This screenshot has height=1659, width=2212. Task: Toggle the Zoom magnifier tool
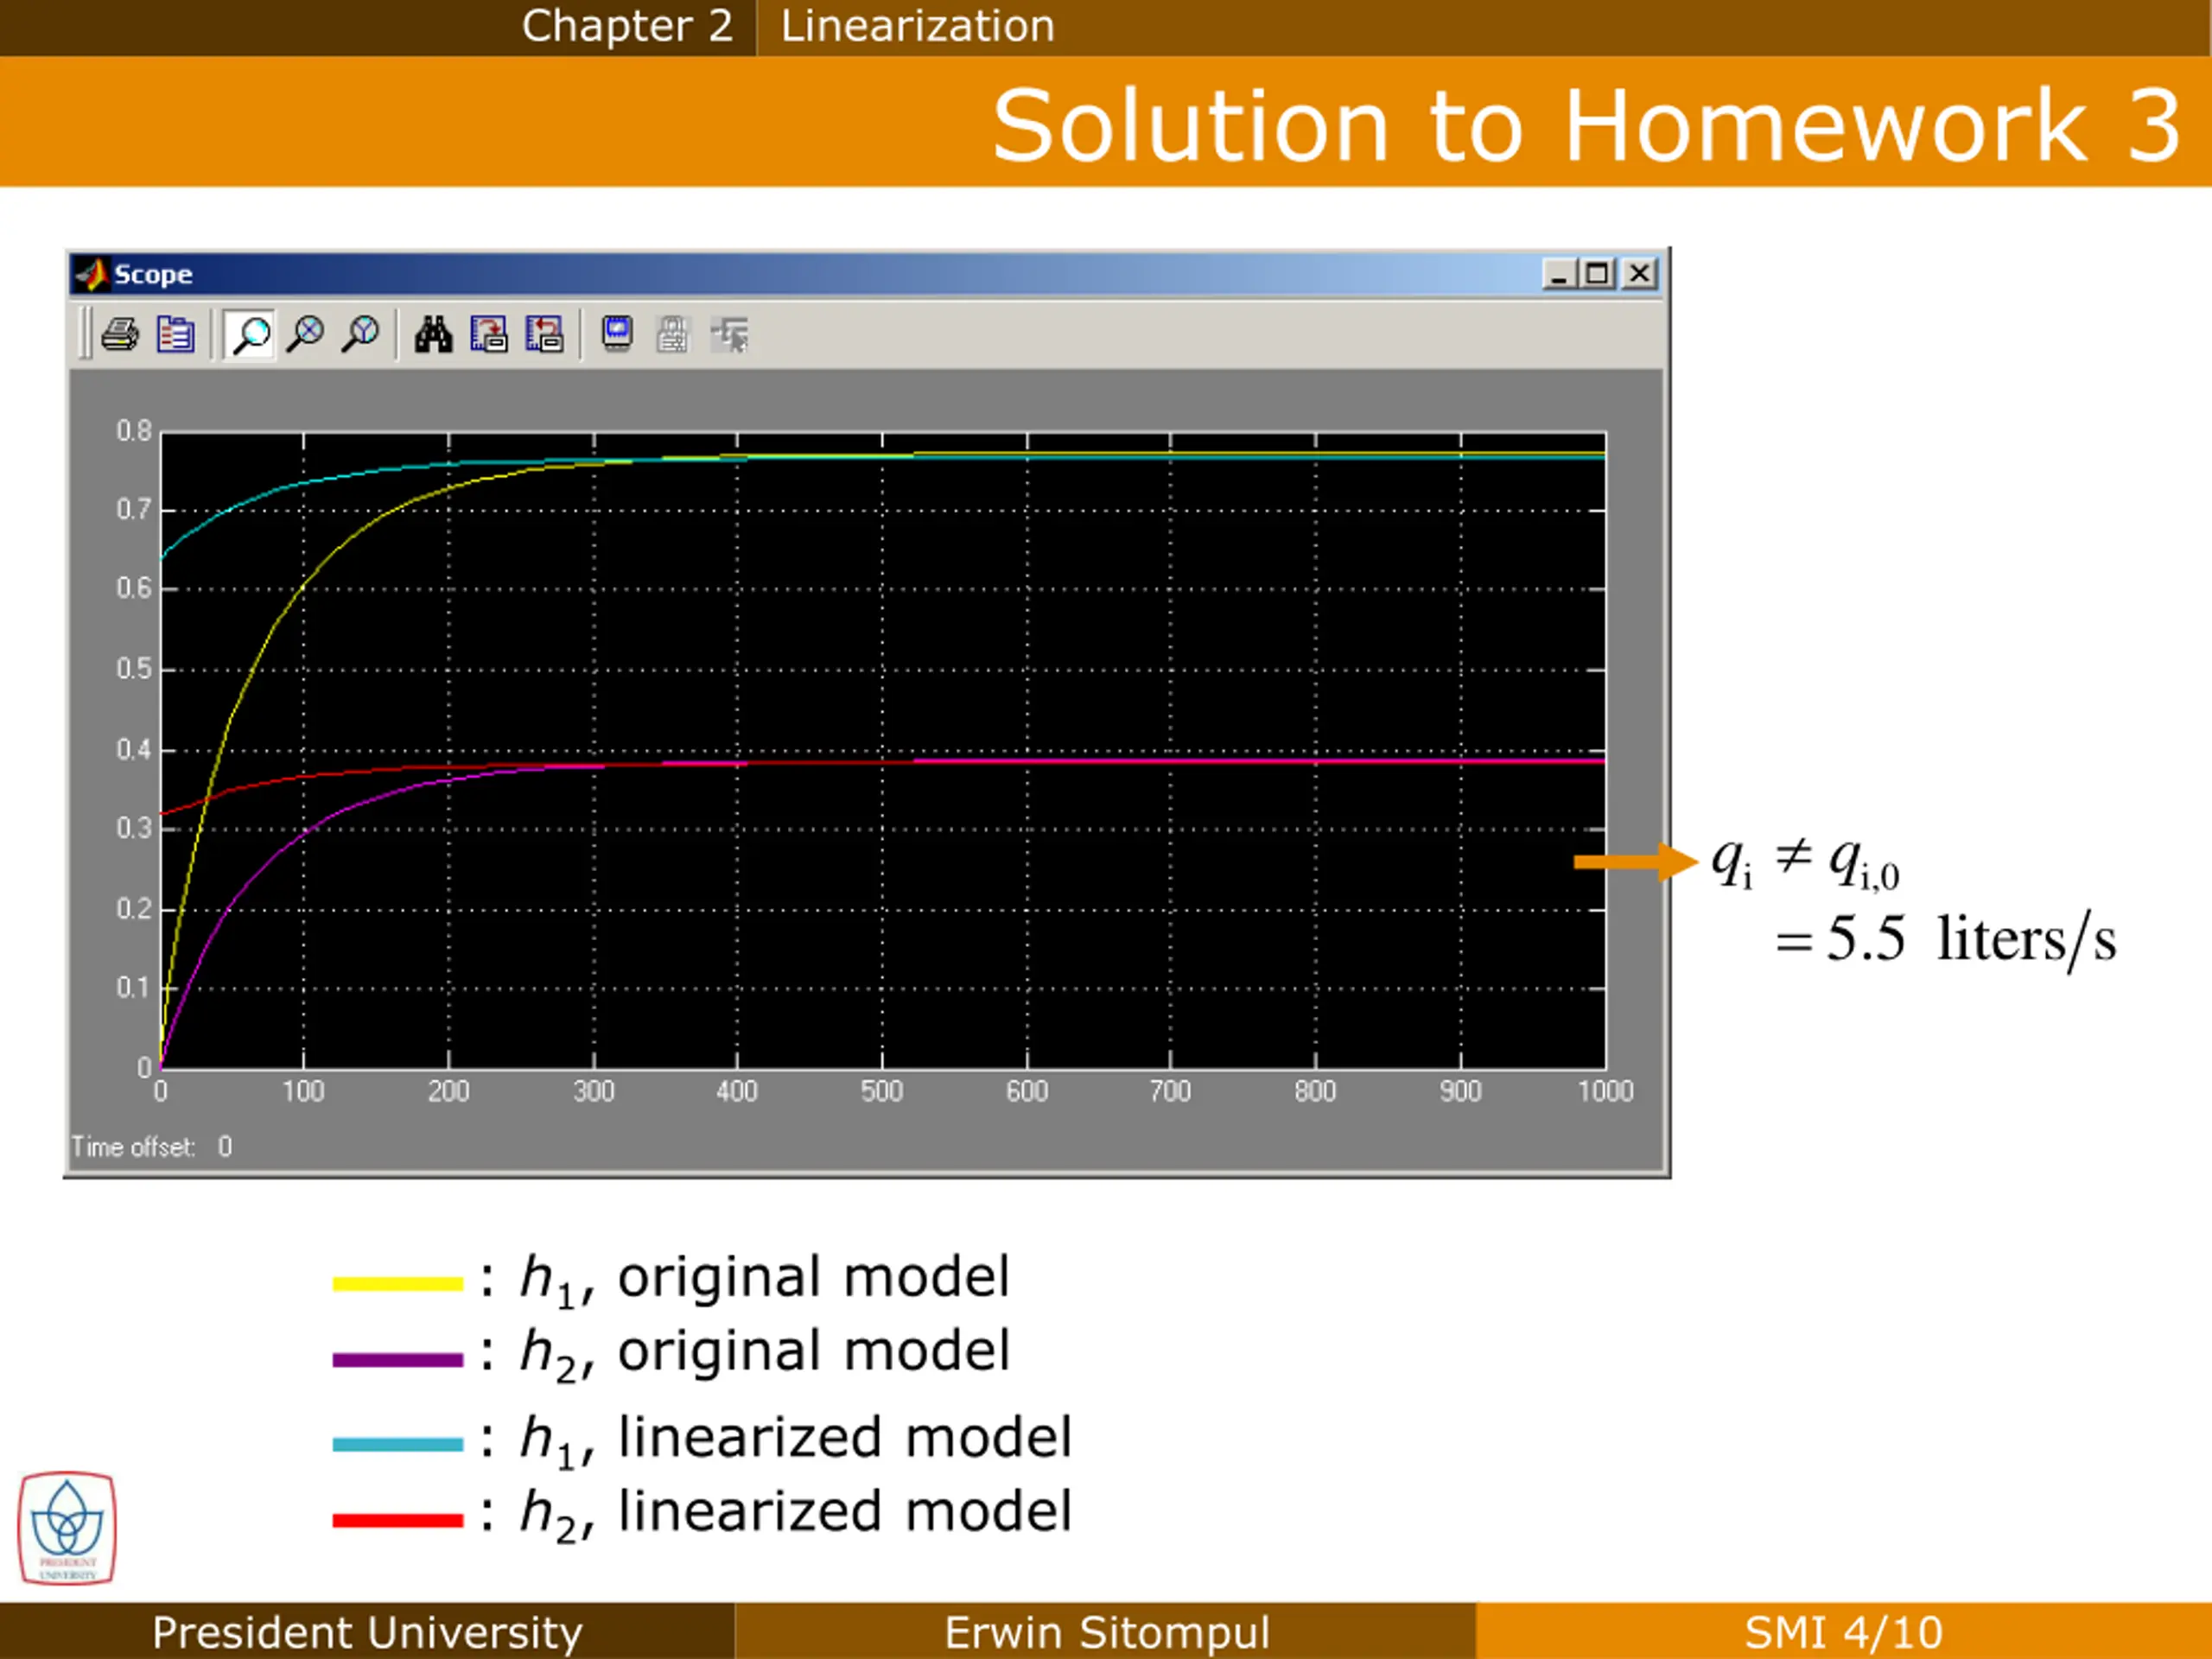(249, 334)
